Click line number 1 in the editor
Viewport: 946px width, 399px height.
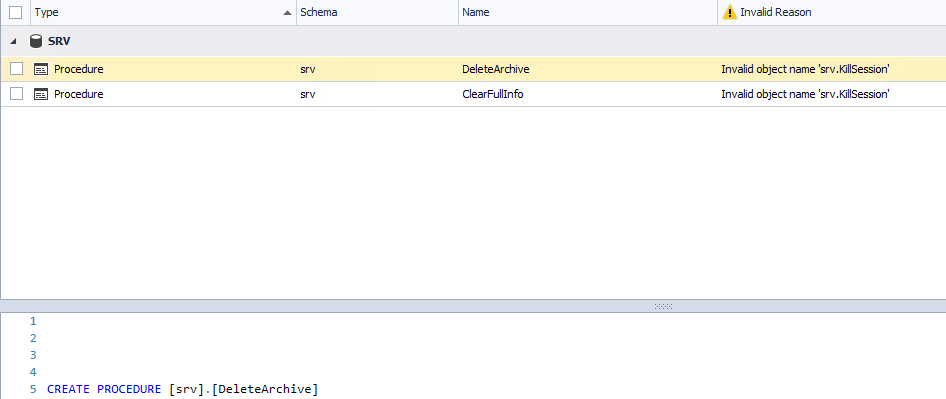coord(33,321)
